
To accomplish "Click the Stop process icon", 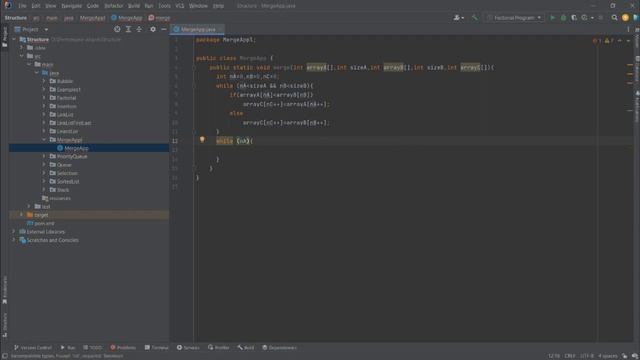I will [600, 18].
